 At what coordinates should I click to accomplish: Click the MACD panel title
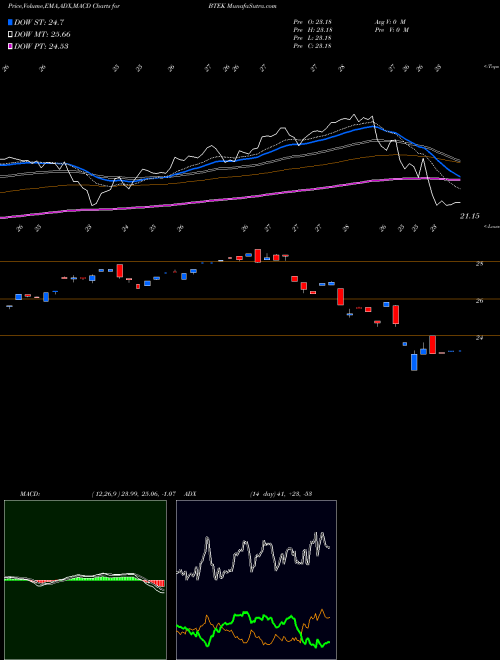[30, 494]
